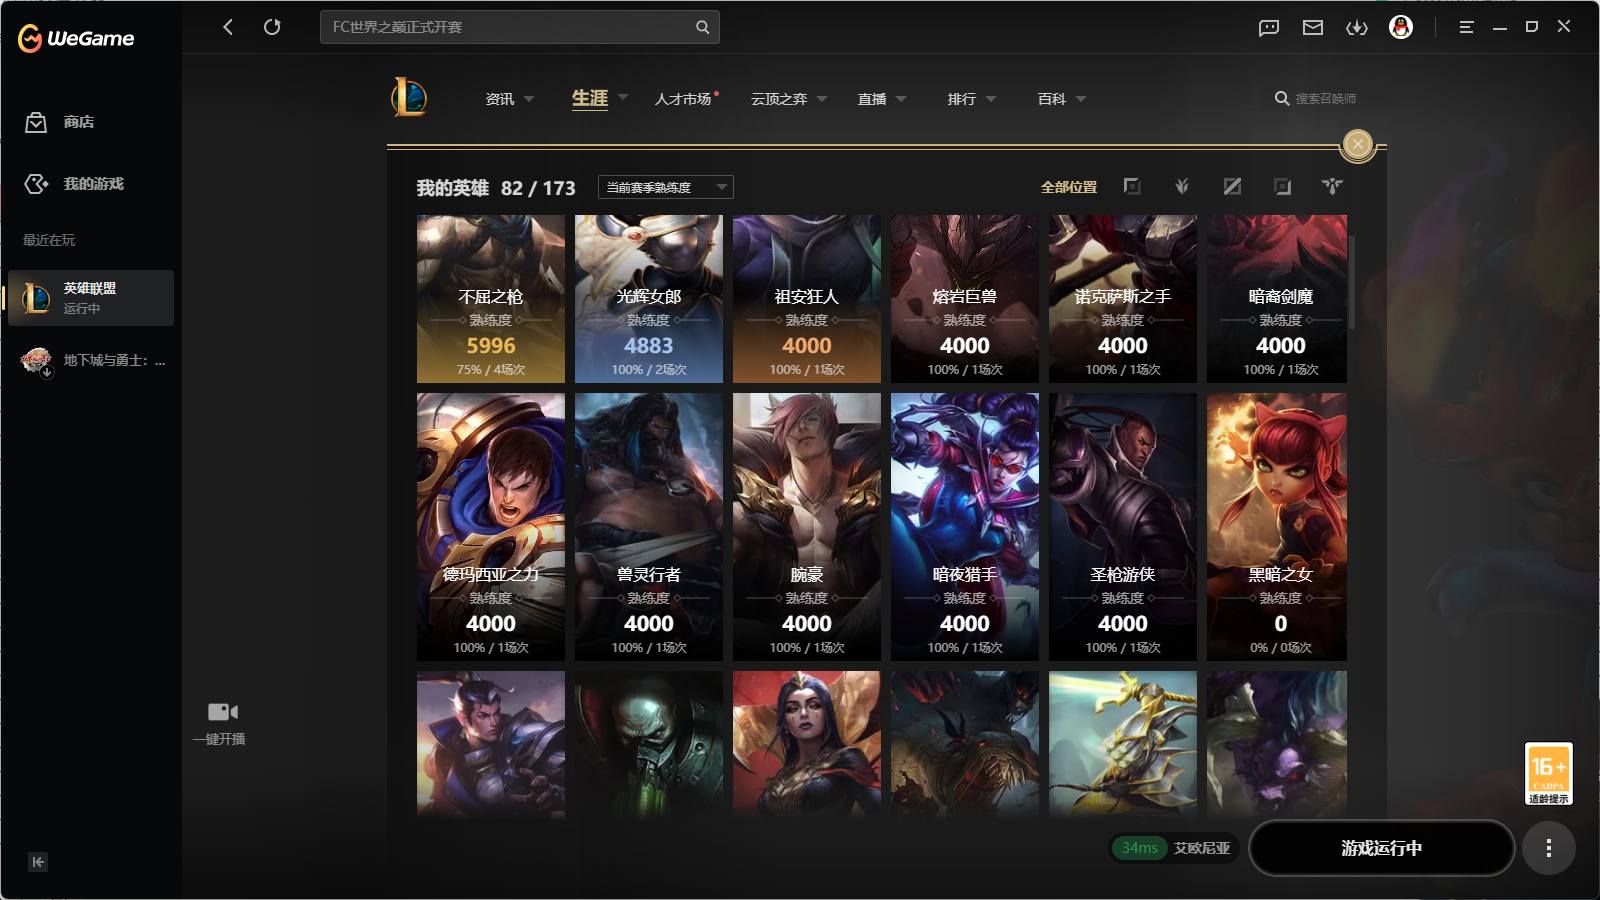Start streaming with 一键开播 camera icon
This screenshot has width=1600, height=900.
click(x=221, y=723)
